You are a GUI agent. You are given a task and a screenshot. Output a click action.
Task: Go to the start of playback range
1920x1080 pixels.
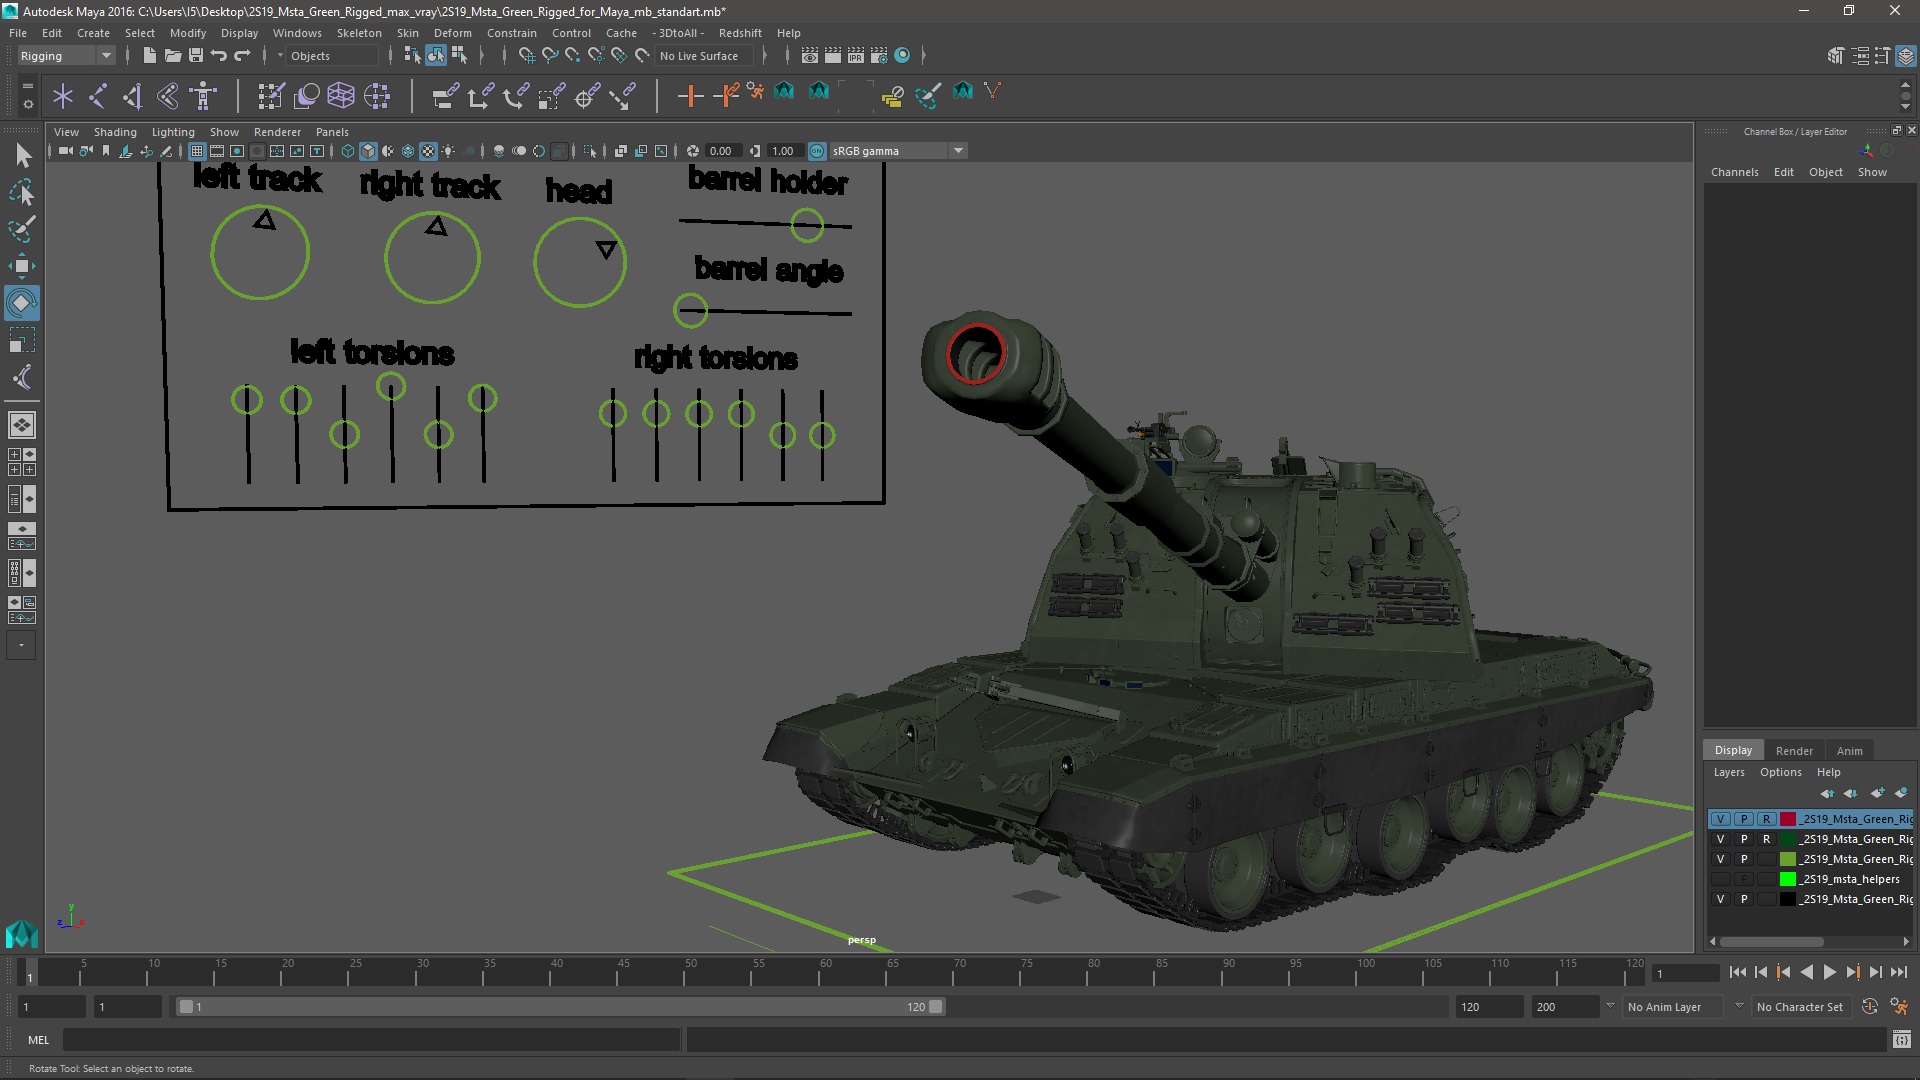[x=1737, y=972]
